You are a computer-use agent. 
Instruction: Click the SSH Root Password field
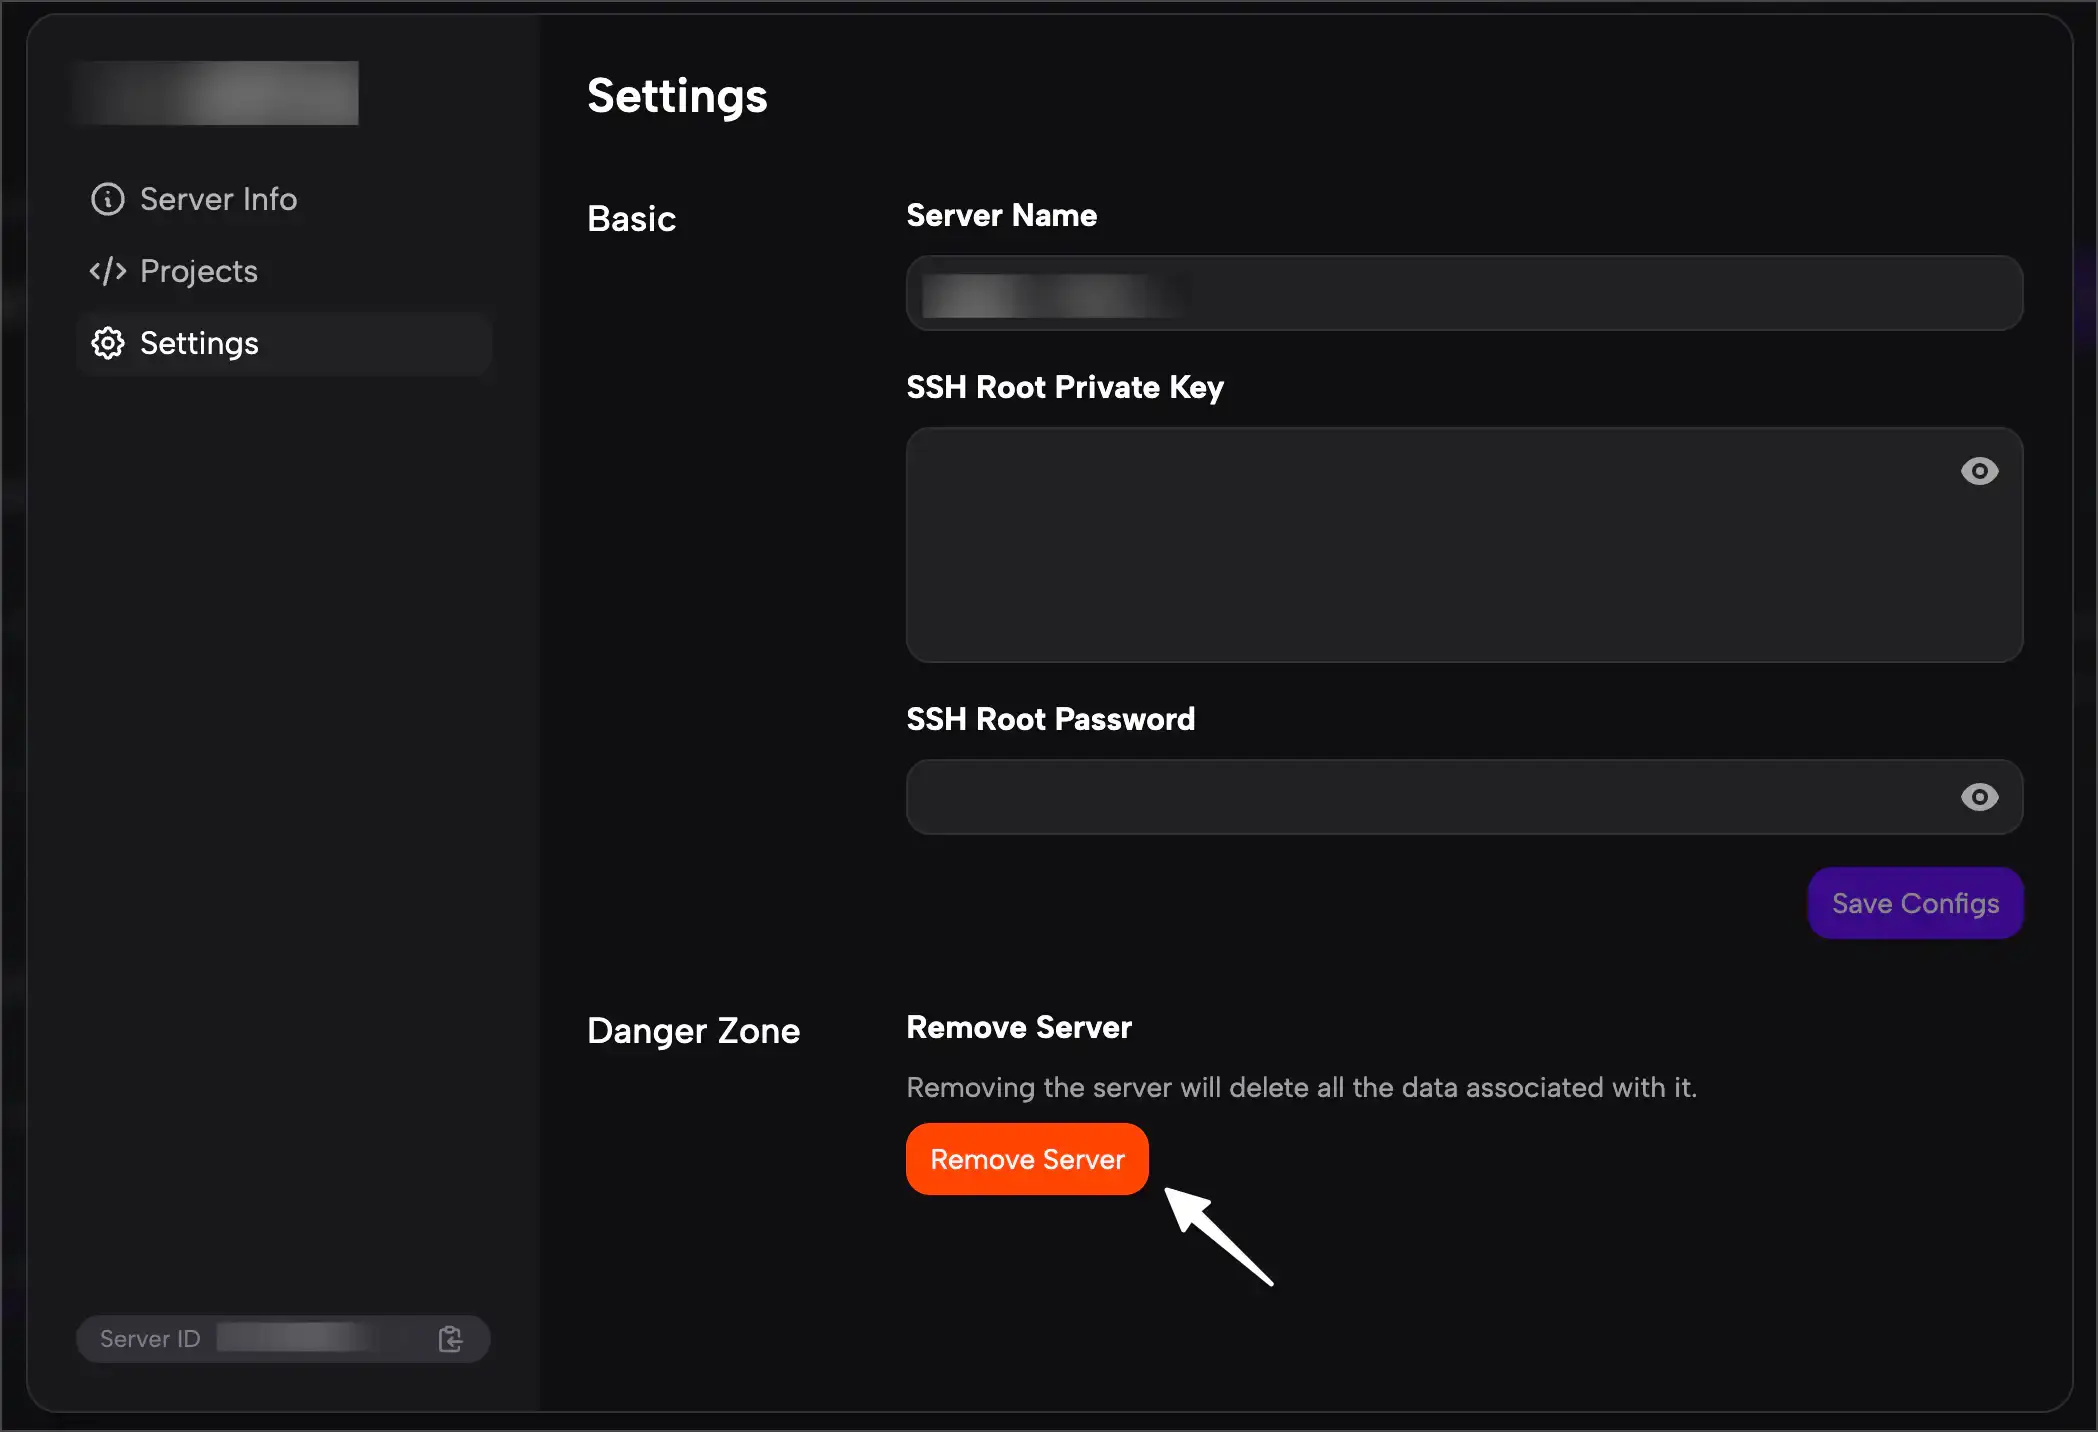pyautogui.click(x=1420, y=797)
